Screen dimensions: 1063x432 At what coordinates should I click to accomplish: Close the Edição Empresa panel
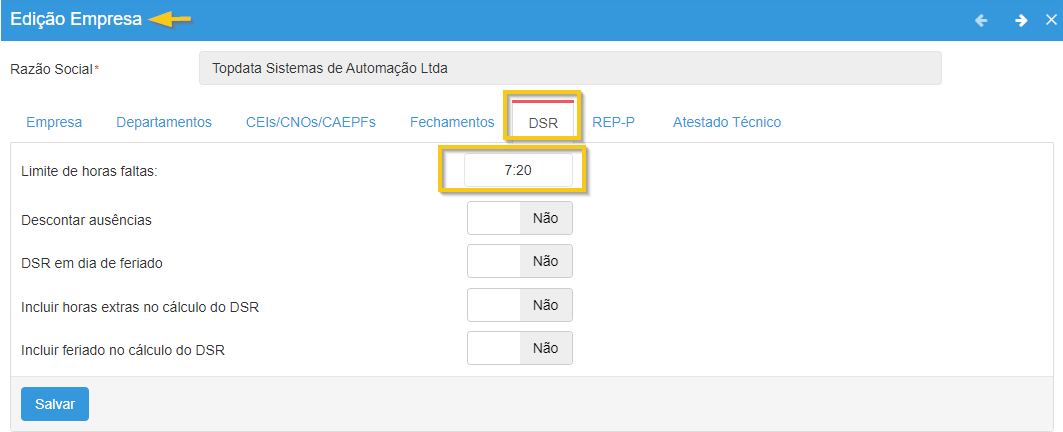(x=1051, y=20)
